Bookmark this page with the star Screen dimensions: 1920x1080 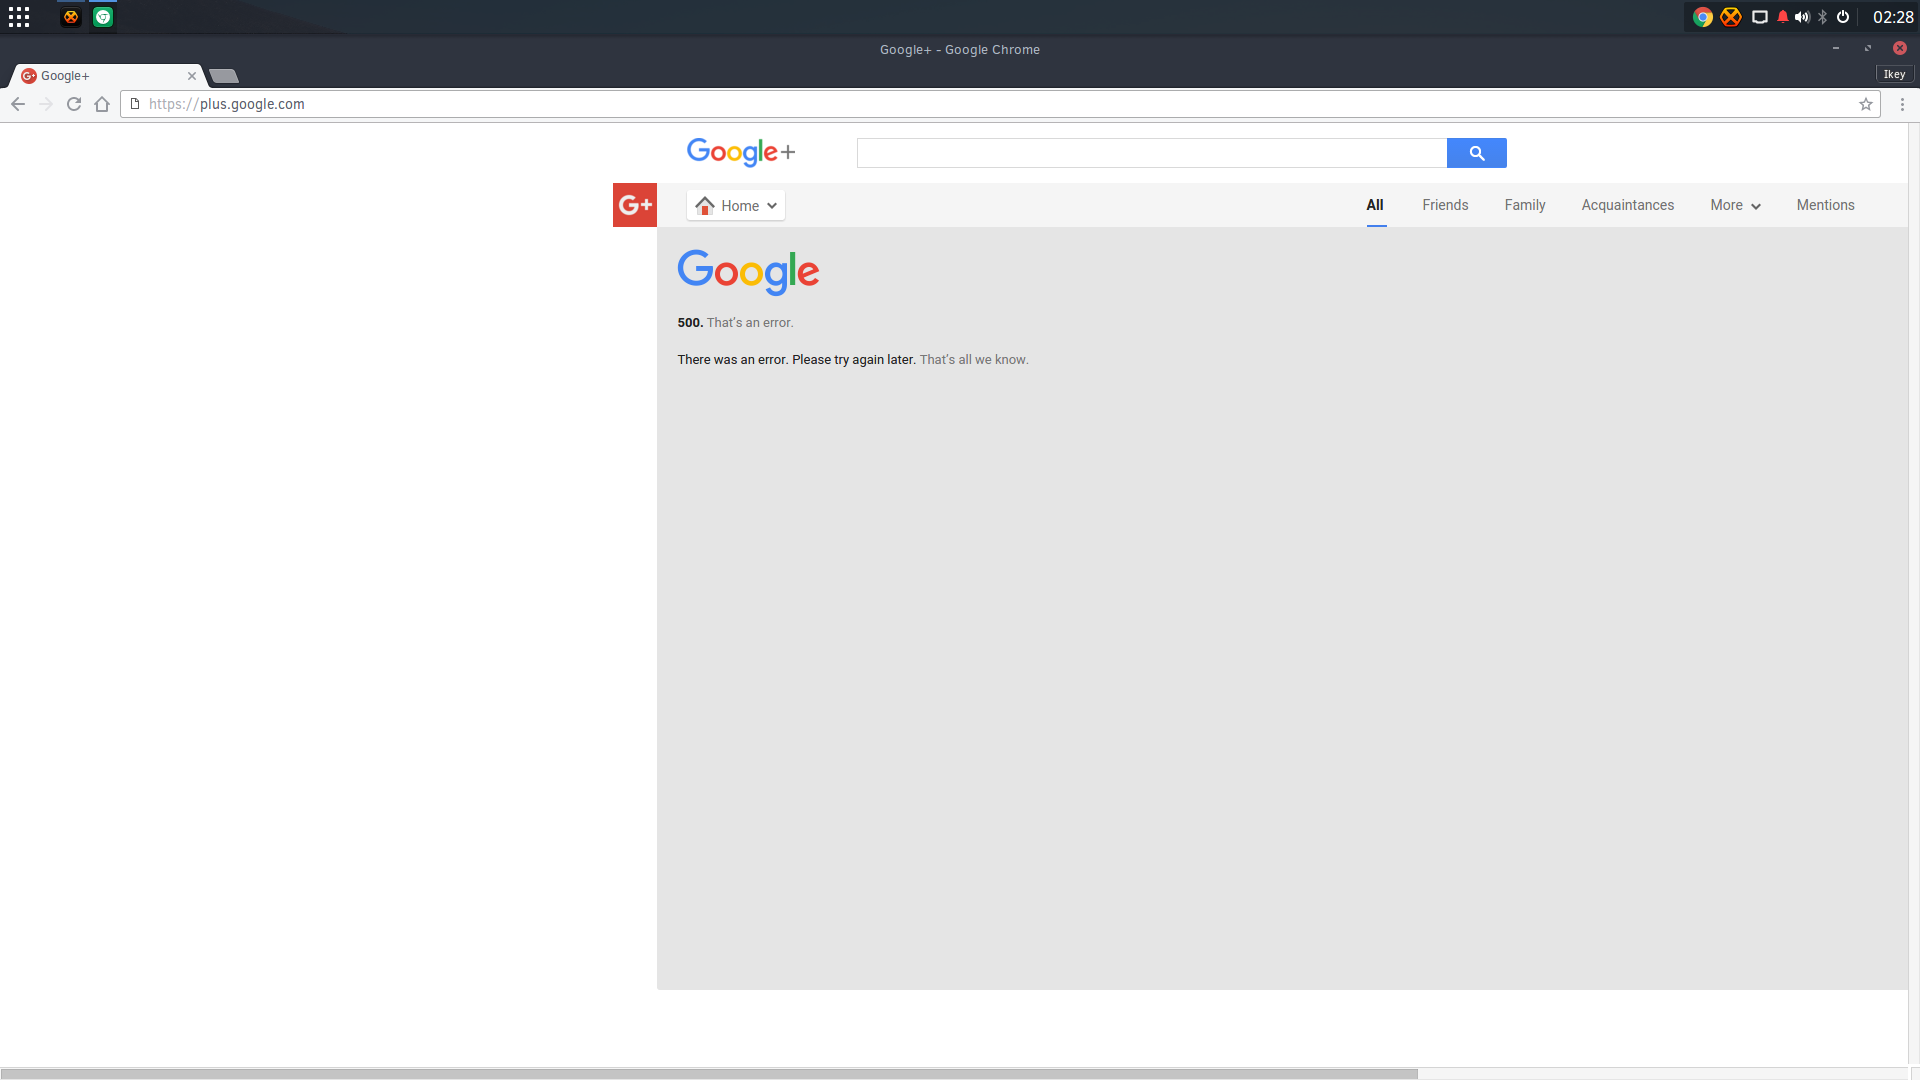pyautogui.click(x=1866, y=104)
